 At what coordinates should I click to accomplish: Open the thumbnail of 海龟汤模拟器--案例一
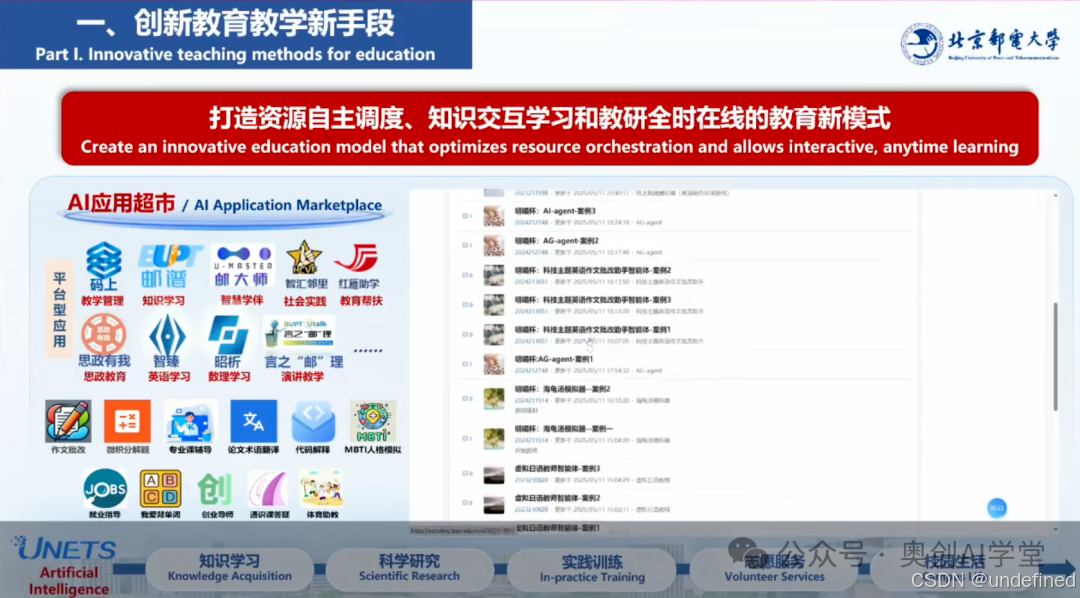493,438
